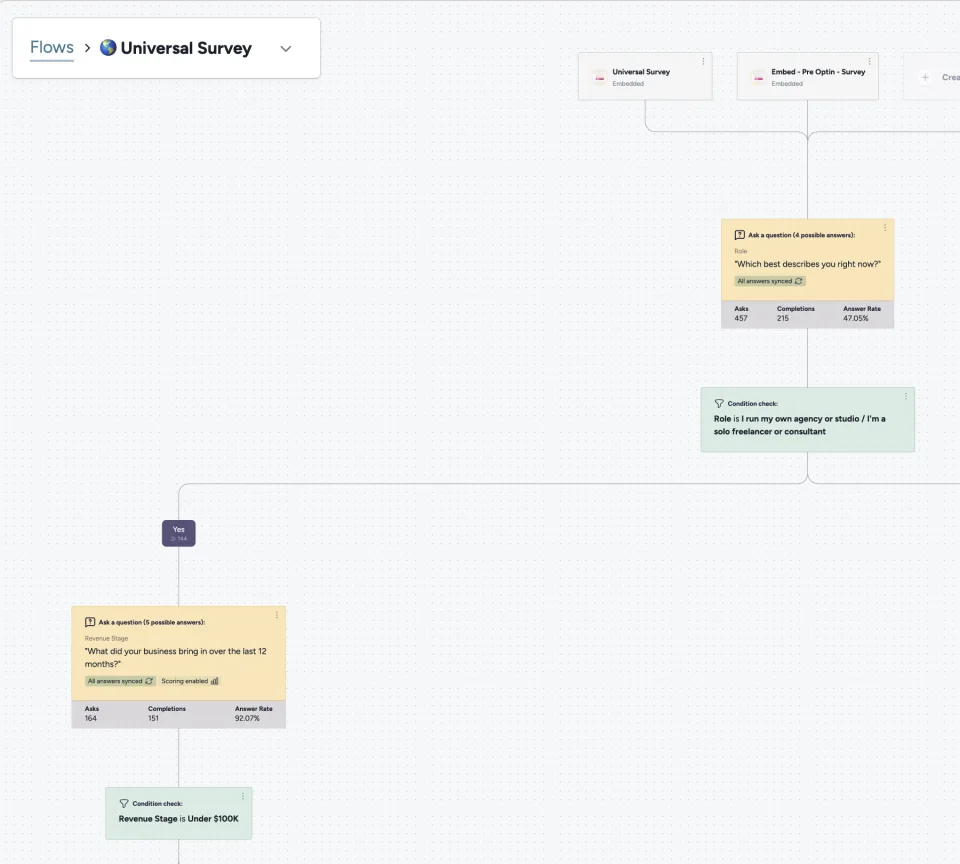Click the Revenue Stage label above the question
The image size is (960, 864).
point(107,638)
